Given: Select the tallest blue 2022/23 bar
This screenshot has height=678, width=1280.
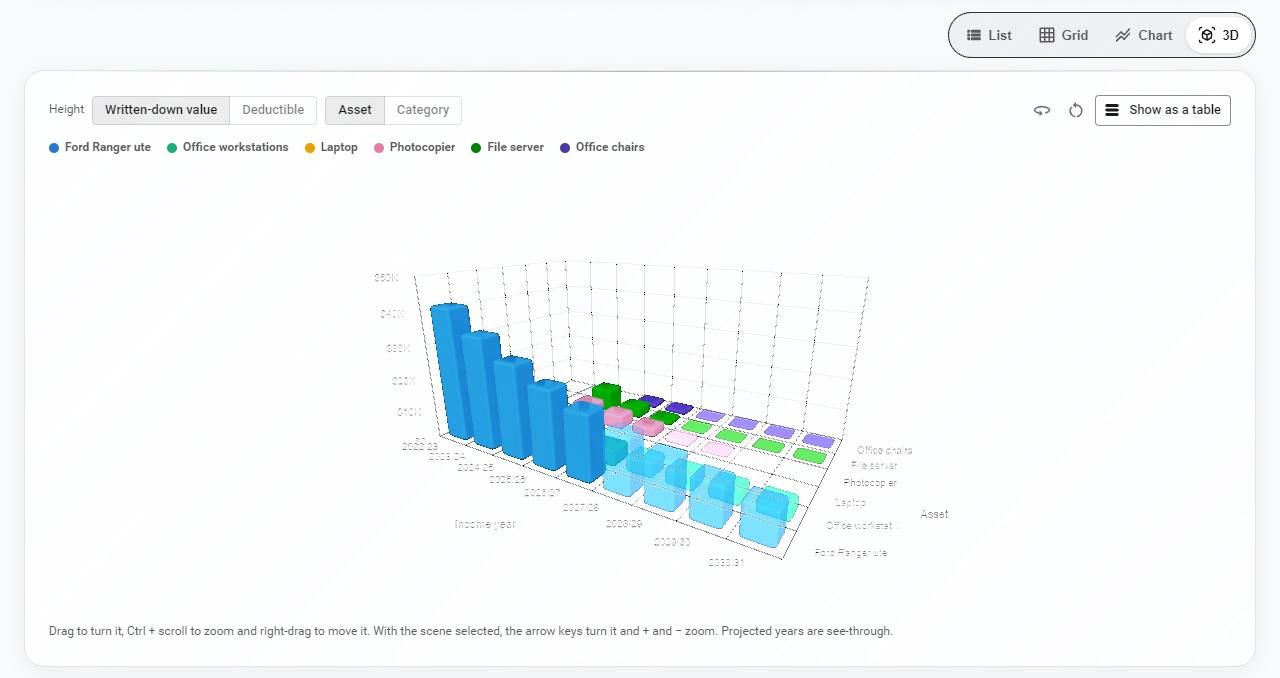Looking at the screenshot, I should (x=451, y=371).
